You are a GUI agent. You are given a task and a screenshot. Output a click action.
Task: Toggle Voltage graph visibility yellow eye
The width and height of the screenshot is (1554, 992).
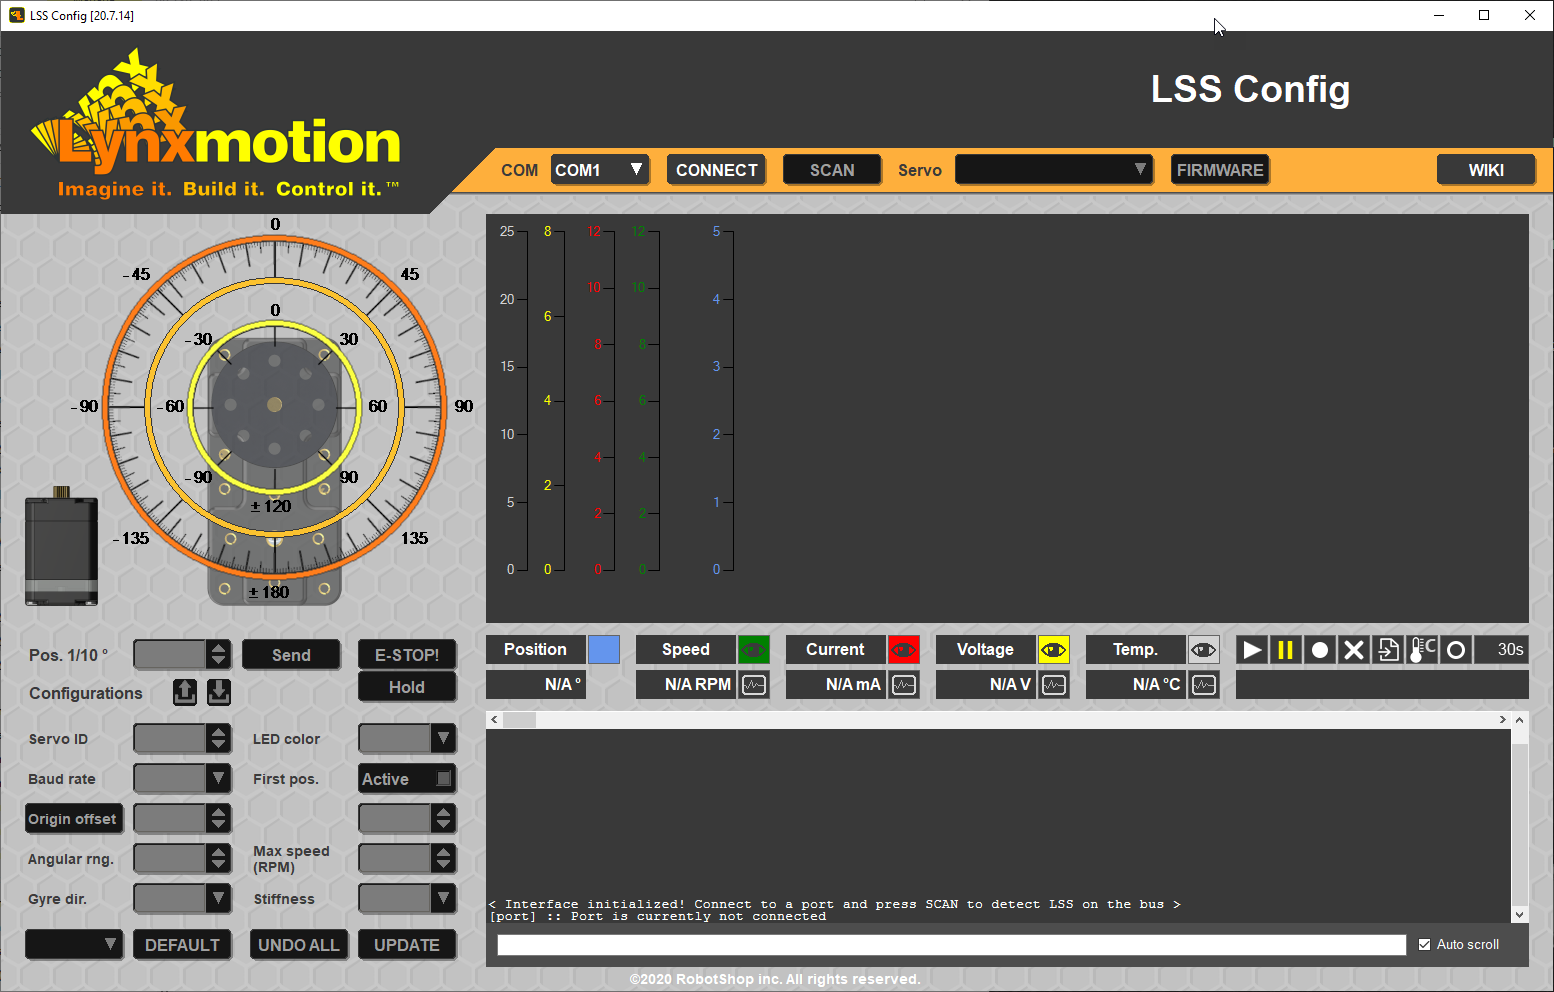tap(1054, 650)
